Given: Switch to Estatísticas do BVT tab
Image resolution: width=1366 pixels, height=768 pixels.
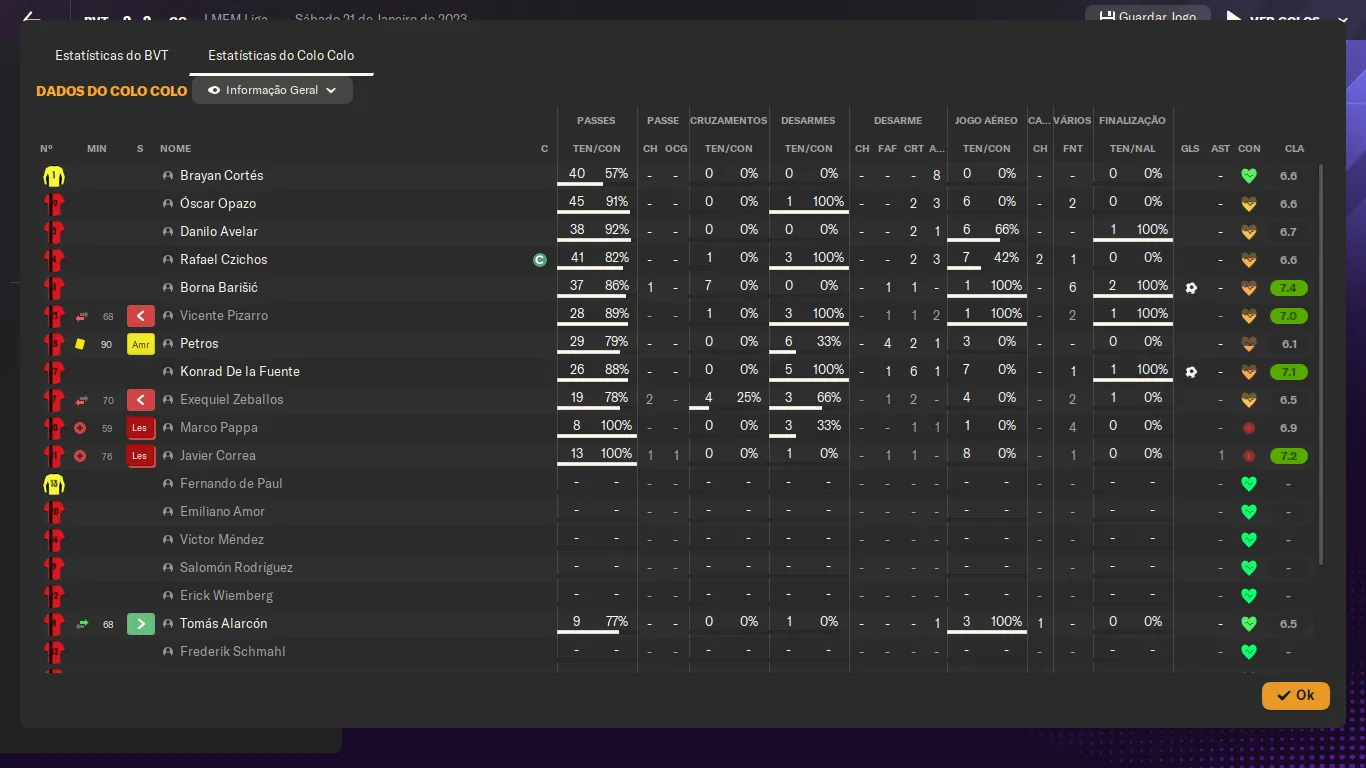Looking at the screenshot, I should pyautogui.click(x=112, y=56).
